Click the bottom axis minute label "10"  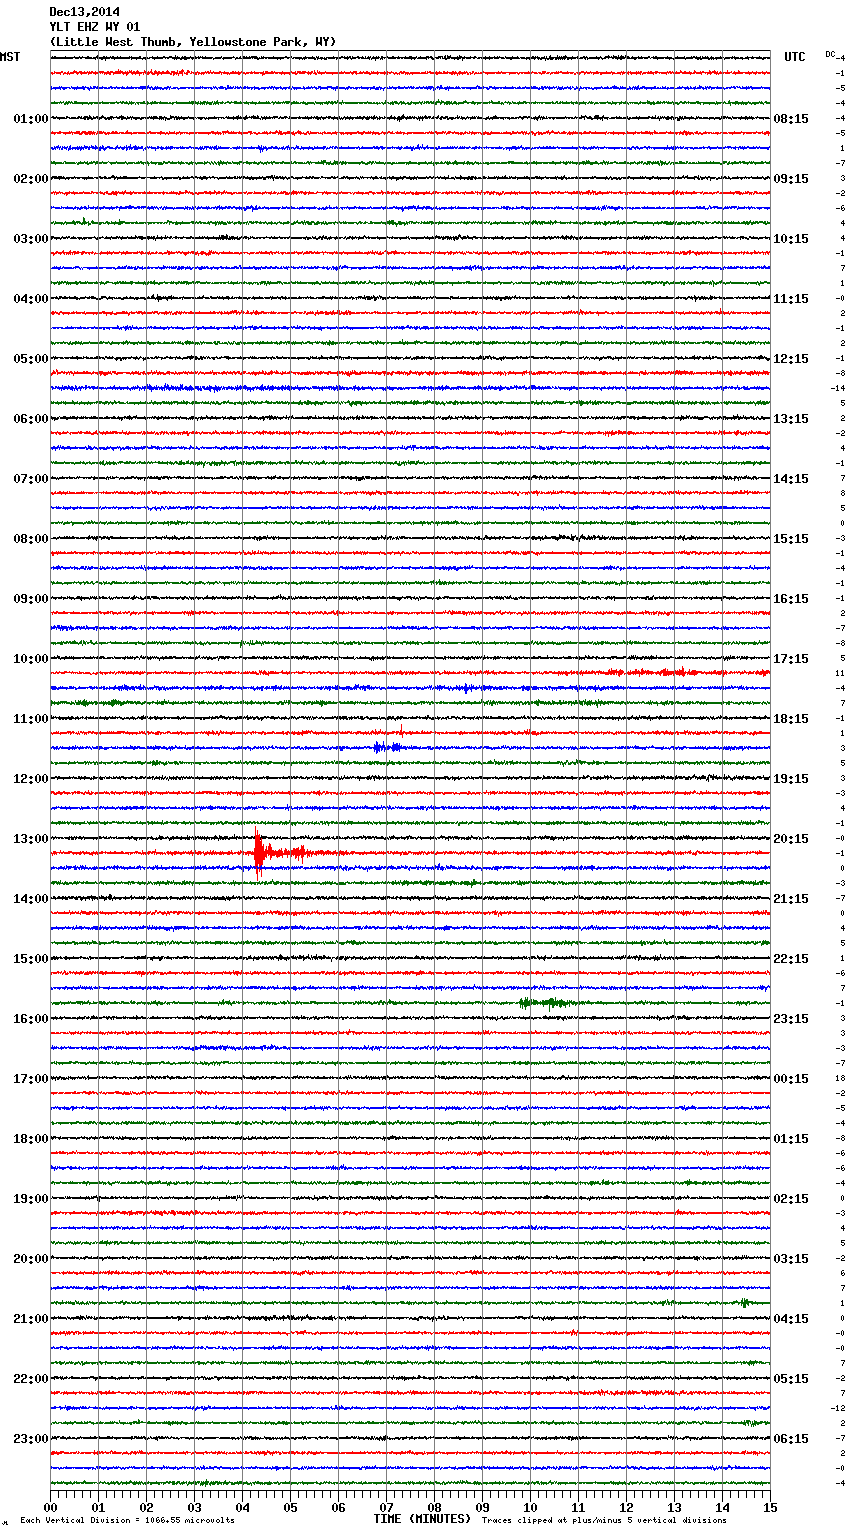(530, 1507)
